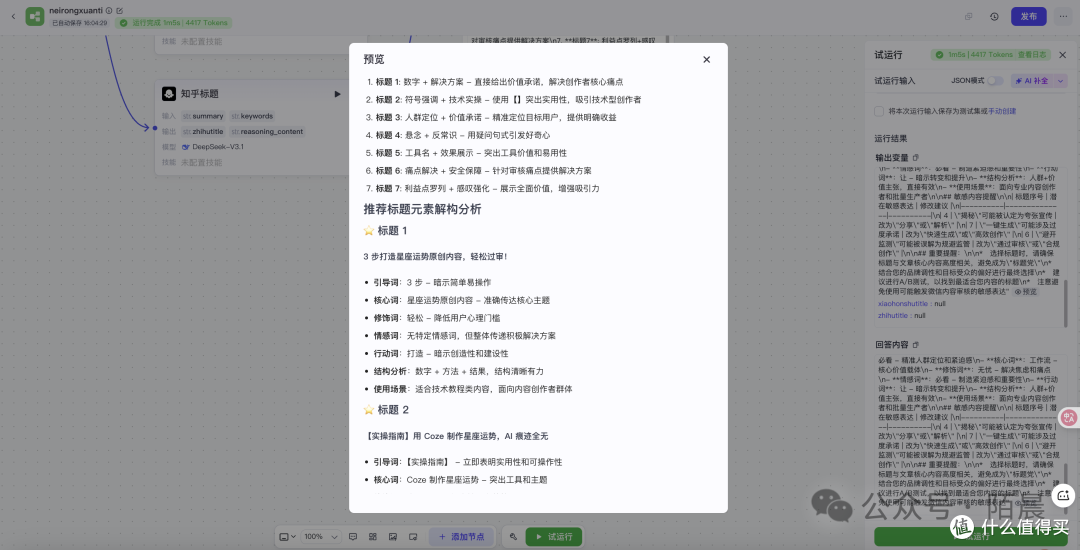1080x550 pixels.
Task: Open info icon next to neirongxuanti
Action: click(x=109, y=10)
